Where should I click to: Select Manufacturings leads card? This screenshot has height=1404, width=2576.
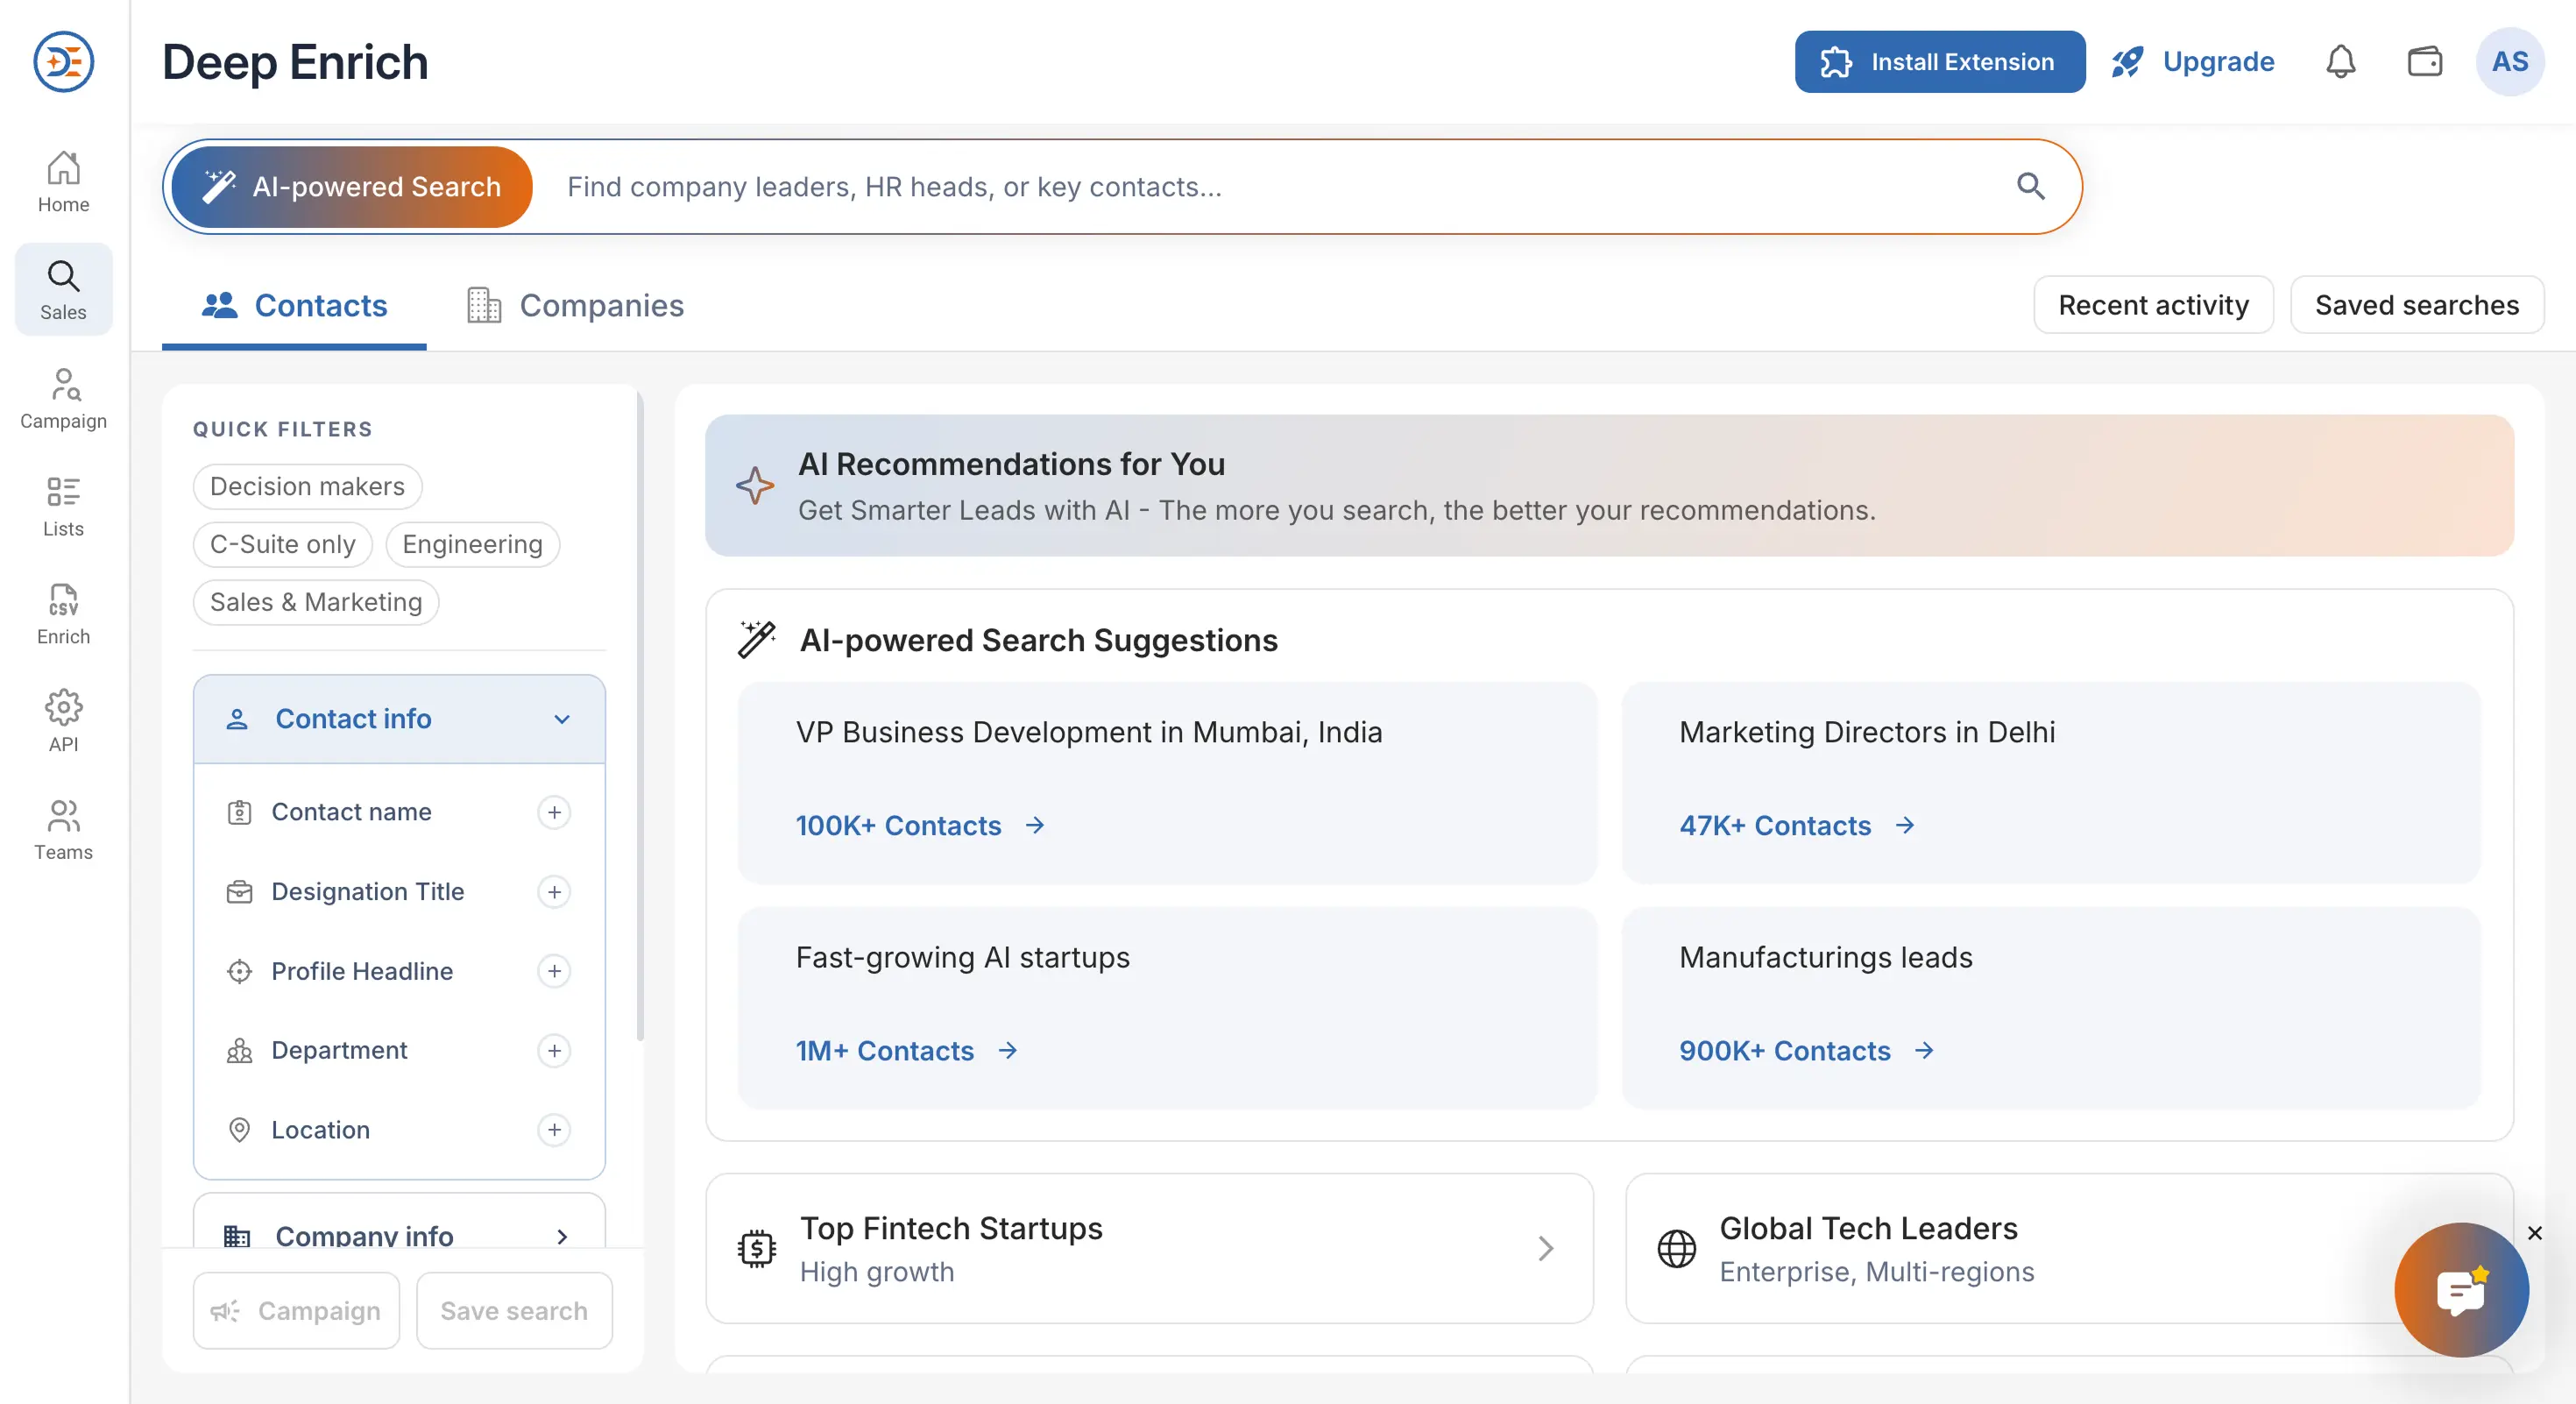pyautogui.click(x=2050, y=1007)
